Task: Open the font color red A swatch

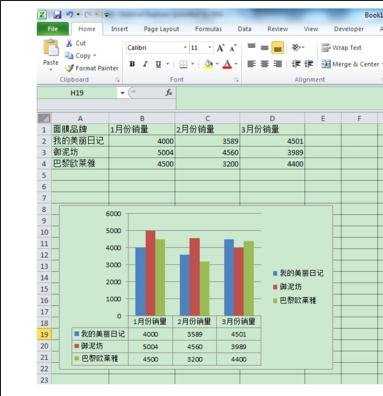Action: click(227, 64)
